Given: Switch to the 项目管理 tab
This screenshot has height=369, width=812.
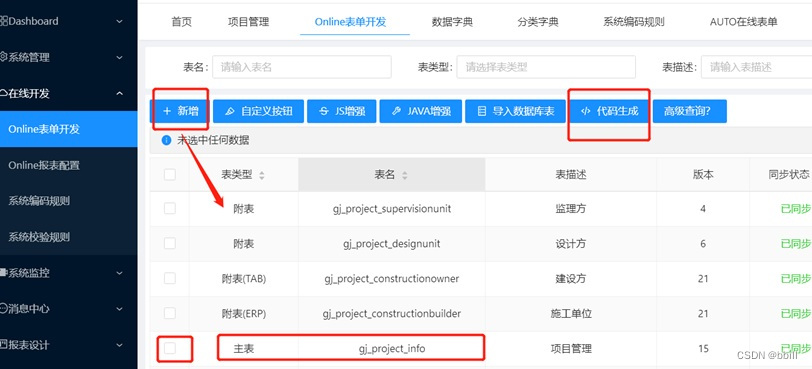Looking at the screenshot, I should coord(249,22).
